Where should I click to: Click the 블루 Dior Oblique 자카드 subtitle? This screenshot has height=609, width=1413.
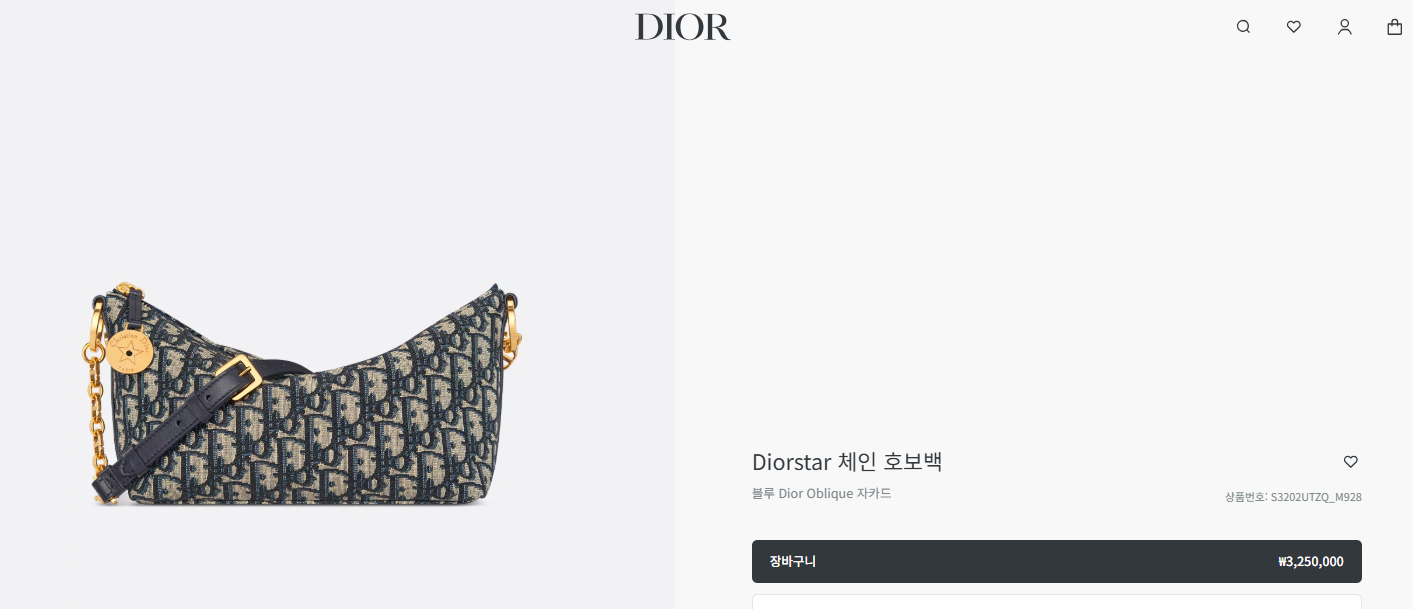(x=821, y=493)
